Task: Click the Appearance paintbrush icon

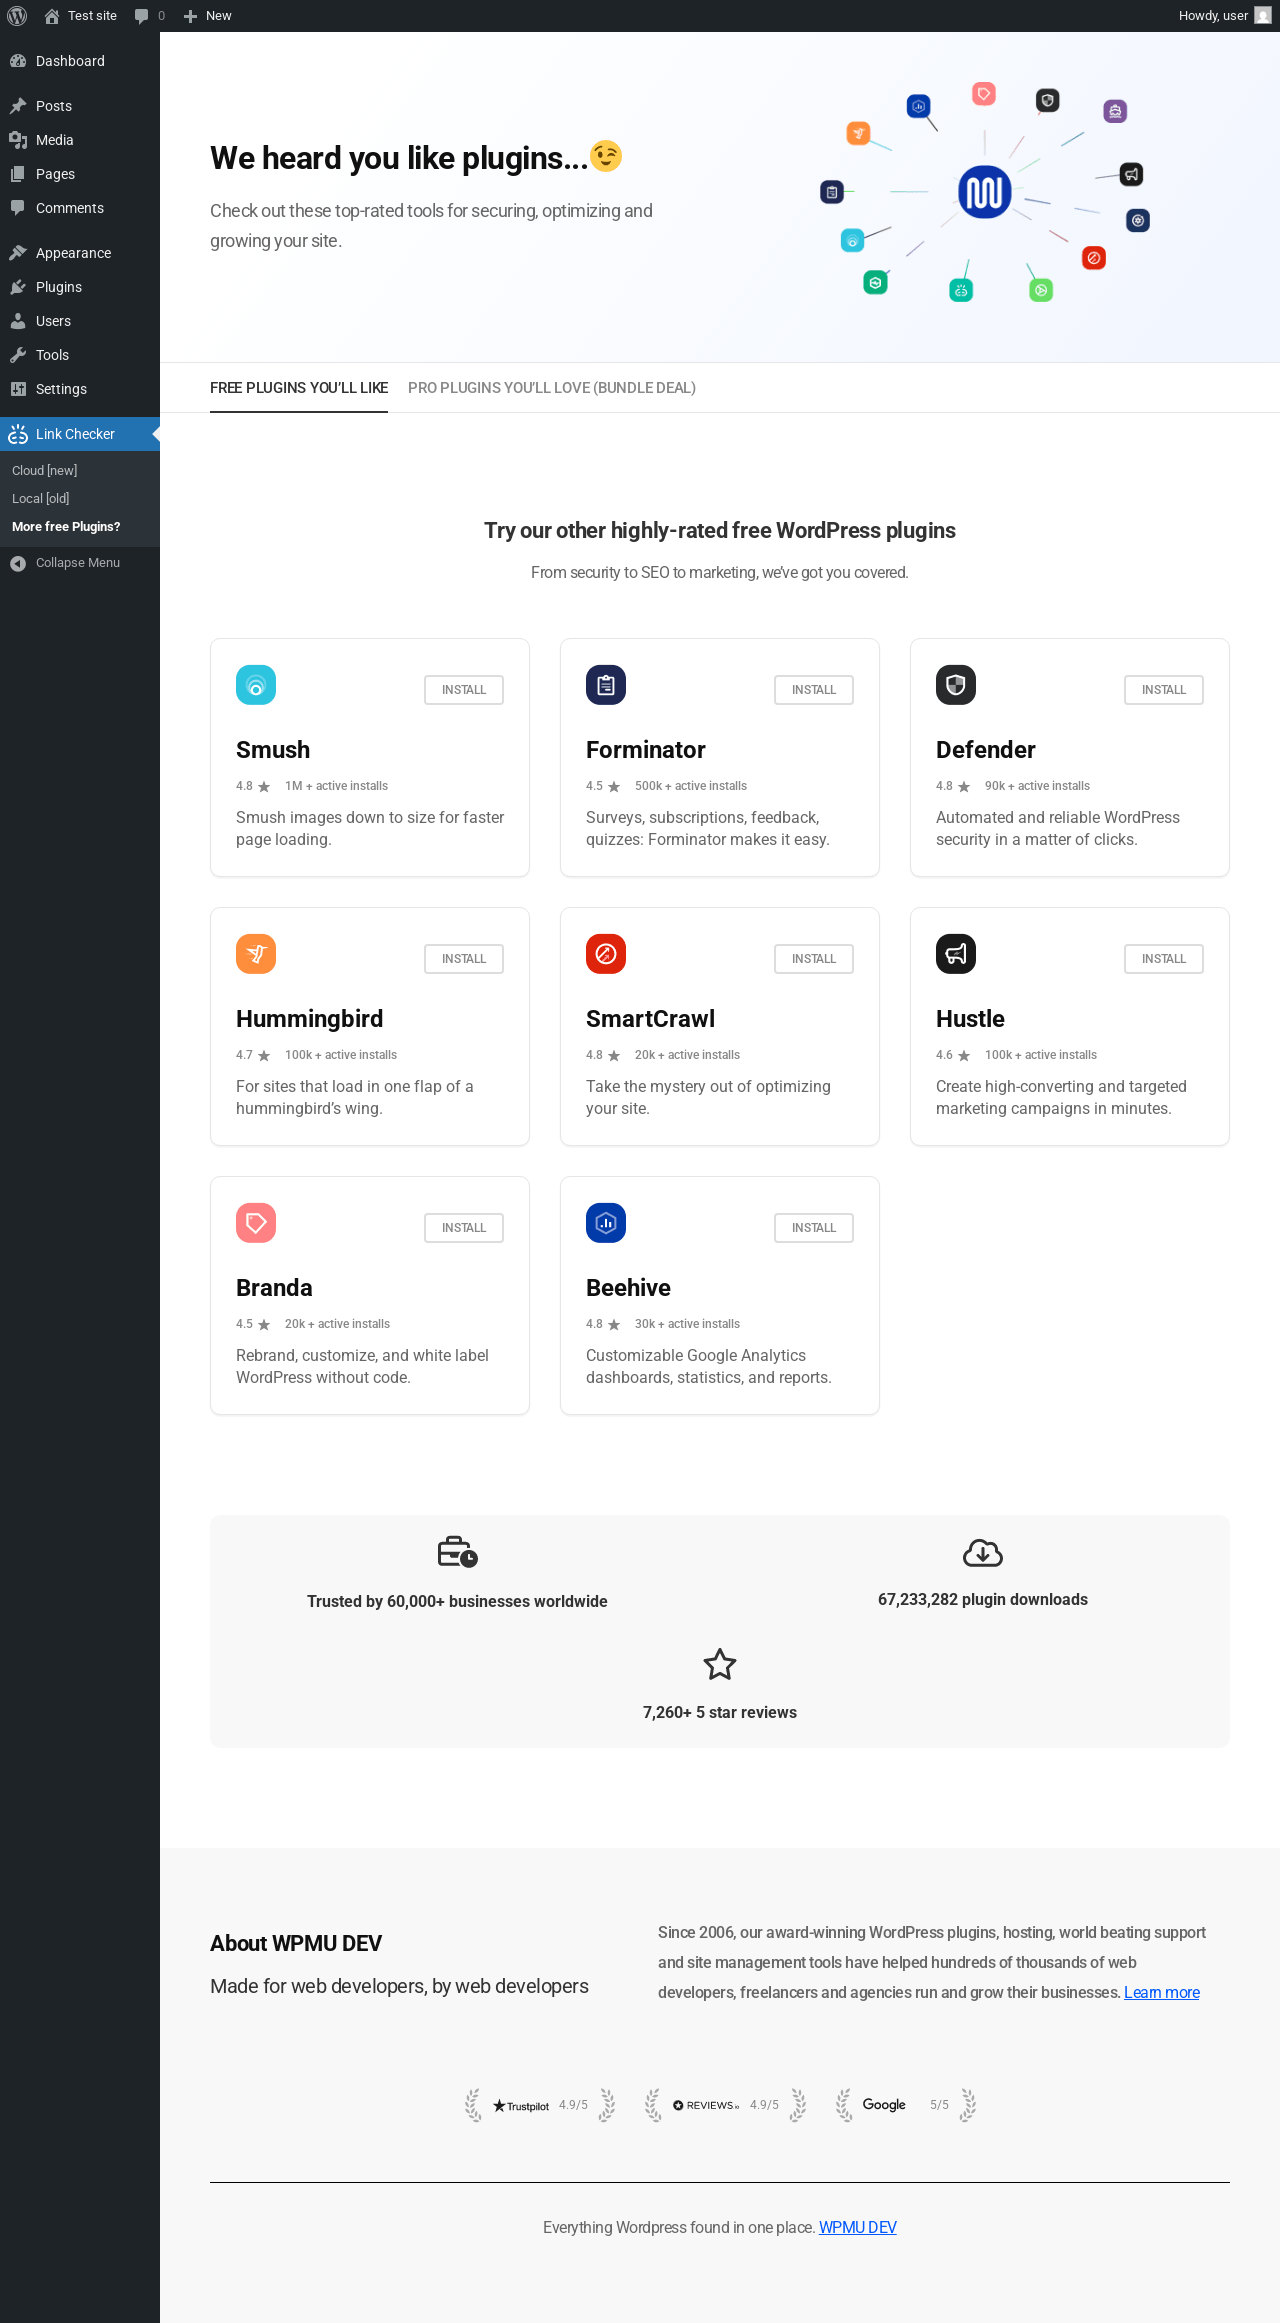Action: coord(18,253)
